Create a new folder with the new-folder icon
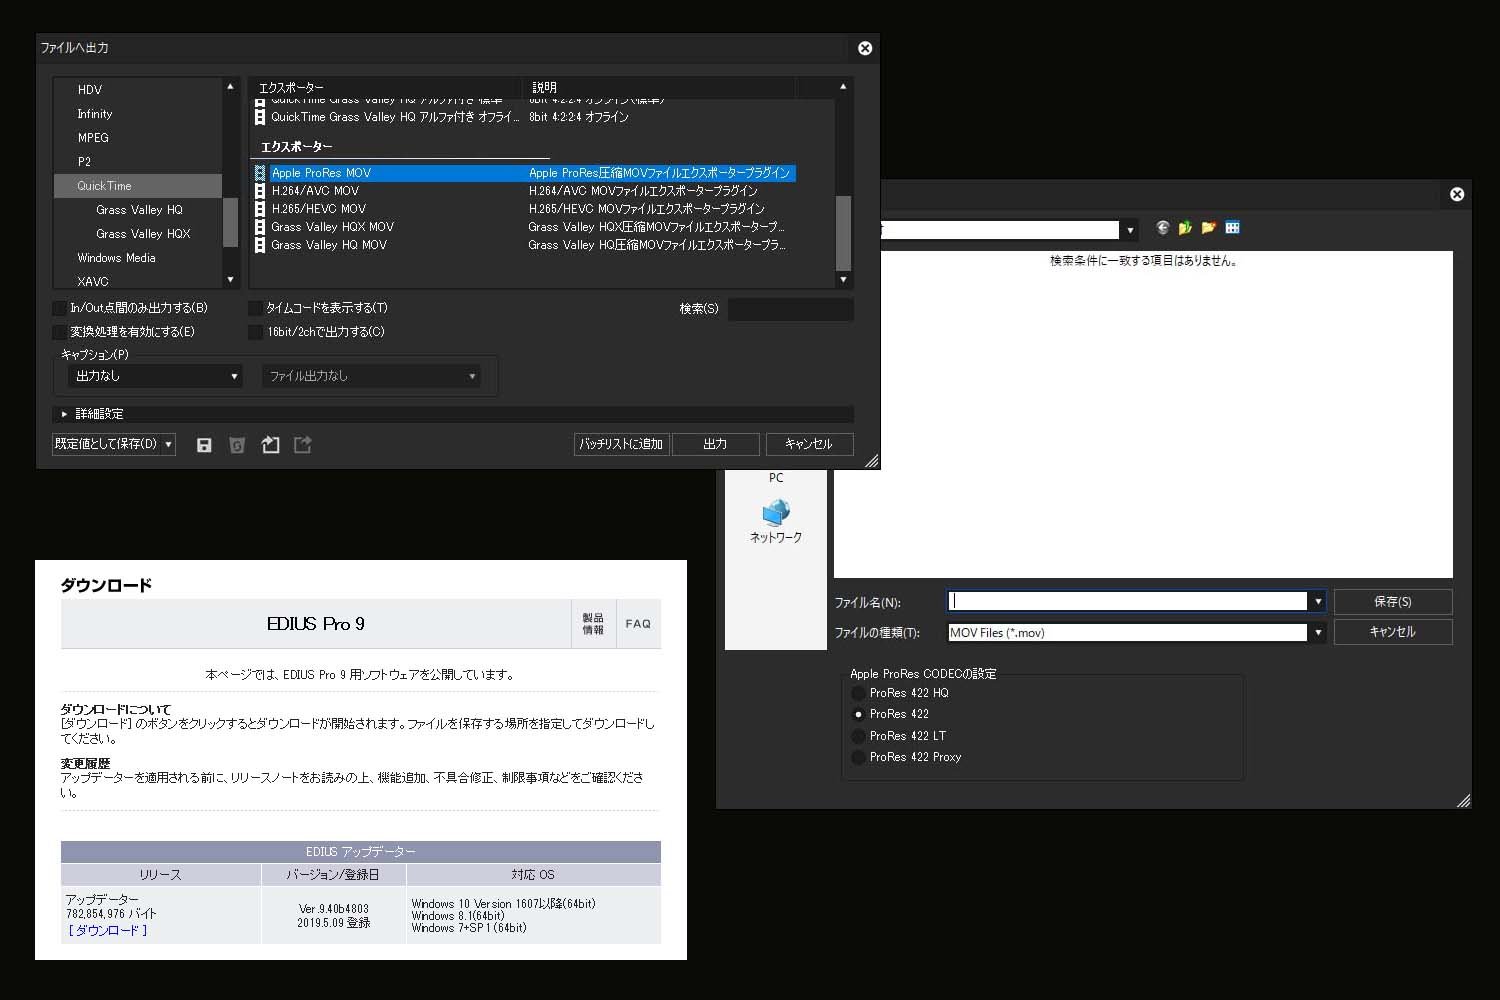The width and height of the screenshot is (1500, 1000). tap(1209, 228)
